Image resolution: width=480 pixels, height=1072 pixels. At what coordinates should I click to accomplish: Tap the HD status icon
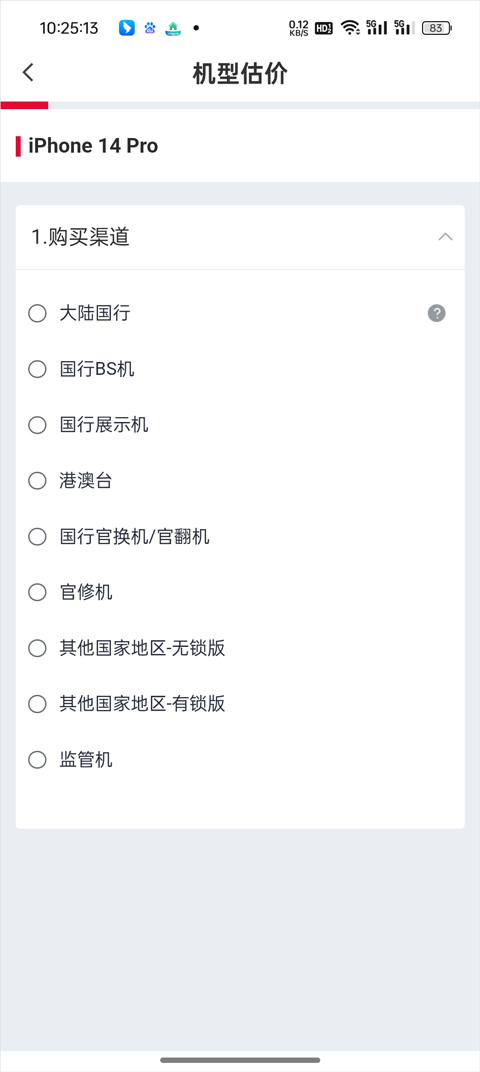[324, 28]
